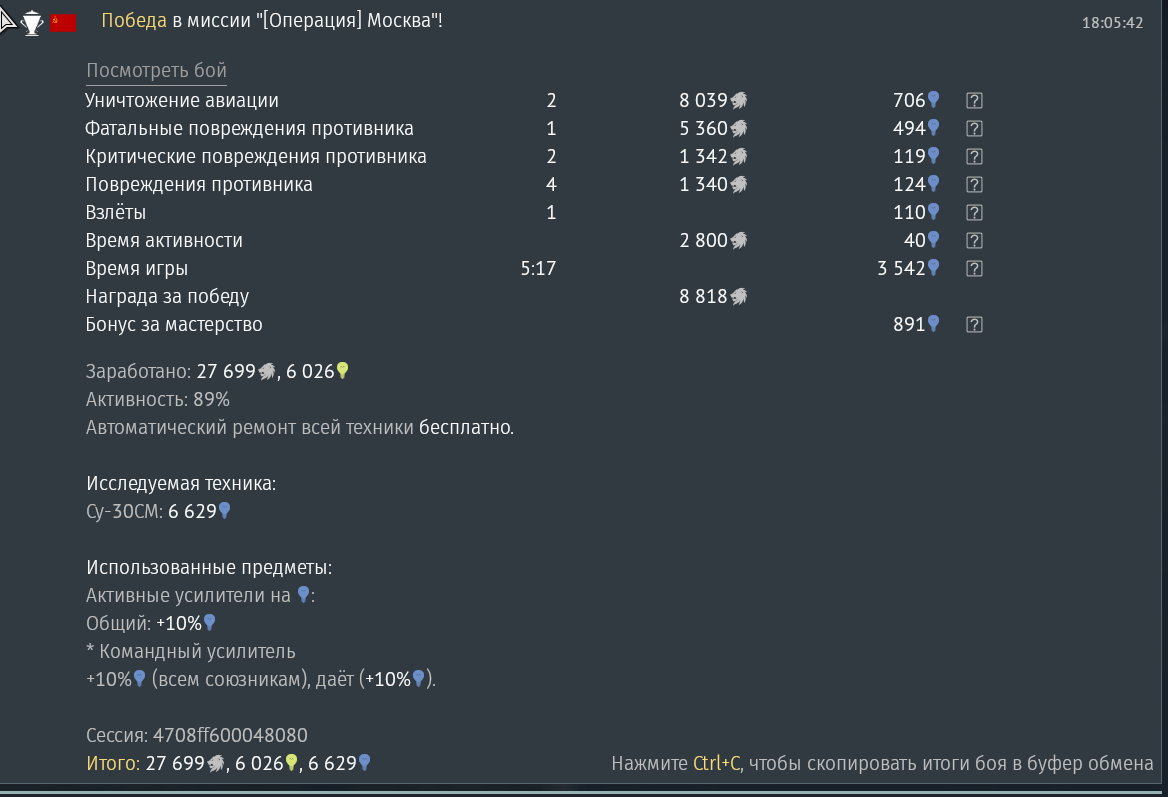Viewport: 1168px width, 797px height.
Task: Open help icon for 'Взлёты' row
Action: point(974,212)
